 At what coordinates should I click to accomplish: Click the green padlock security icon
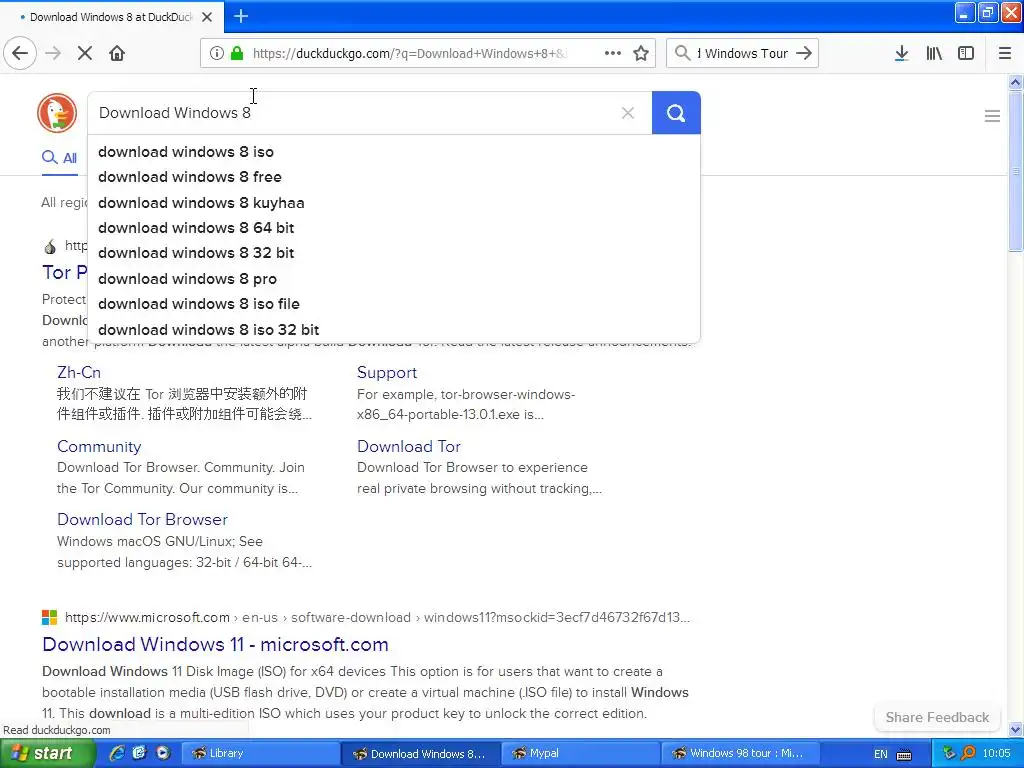pos(237,53)
